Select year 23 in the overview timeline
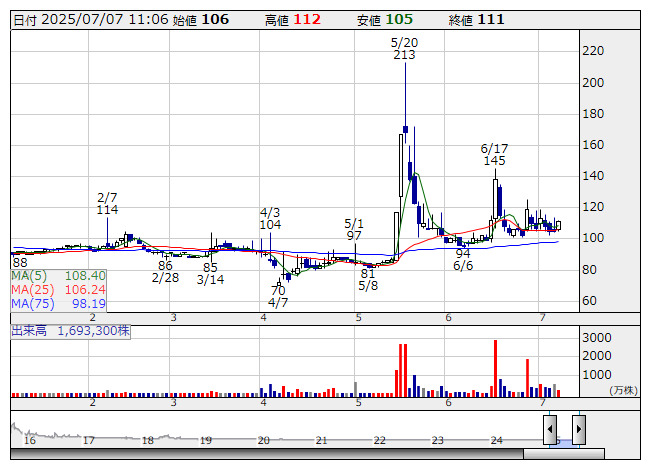This screenshot has height=470, width=653. coord(437,440)
